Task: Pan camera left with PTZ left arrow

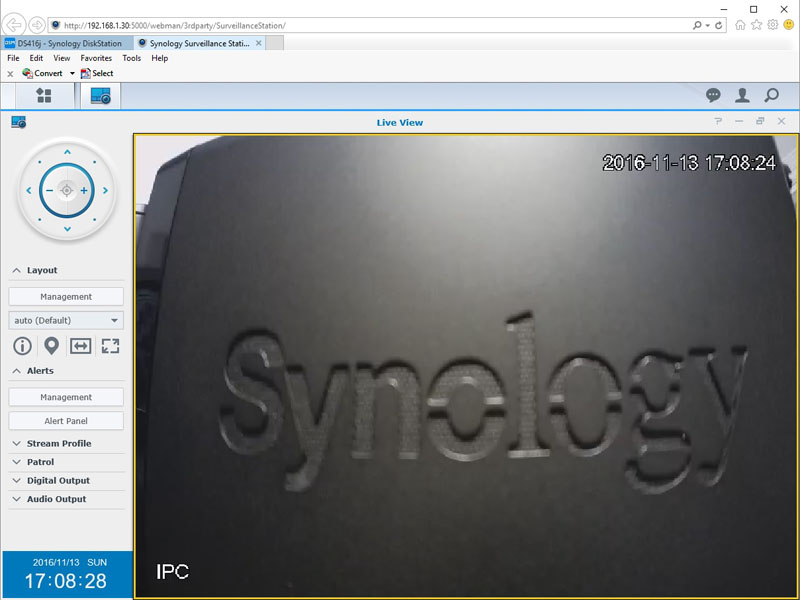Action: 29,190
